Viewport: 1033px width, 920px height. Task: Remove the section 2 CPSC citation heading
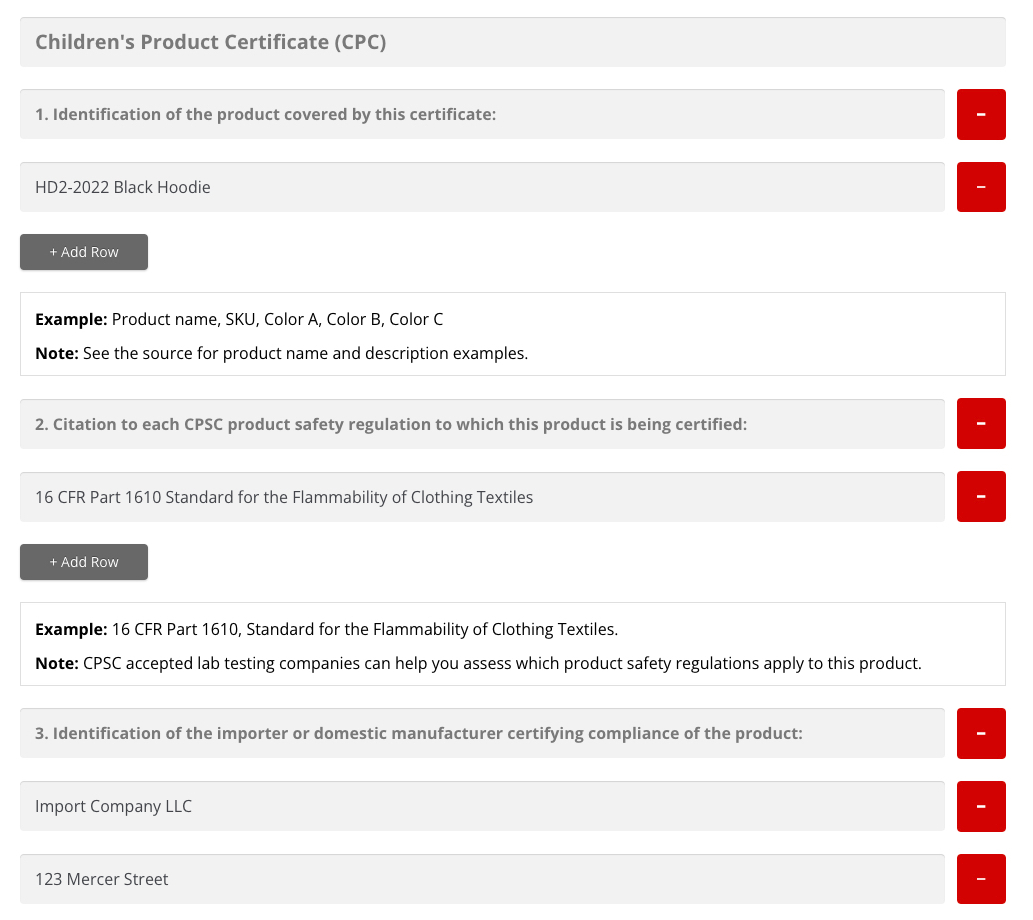click(981, 424)
